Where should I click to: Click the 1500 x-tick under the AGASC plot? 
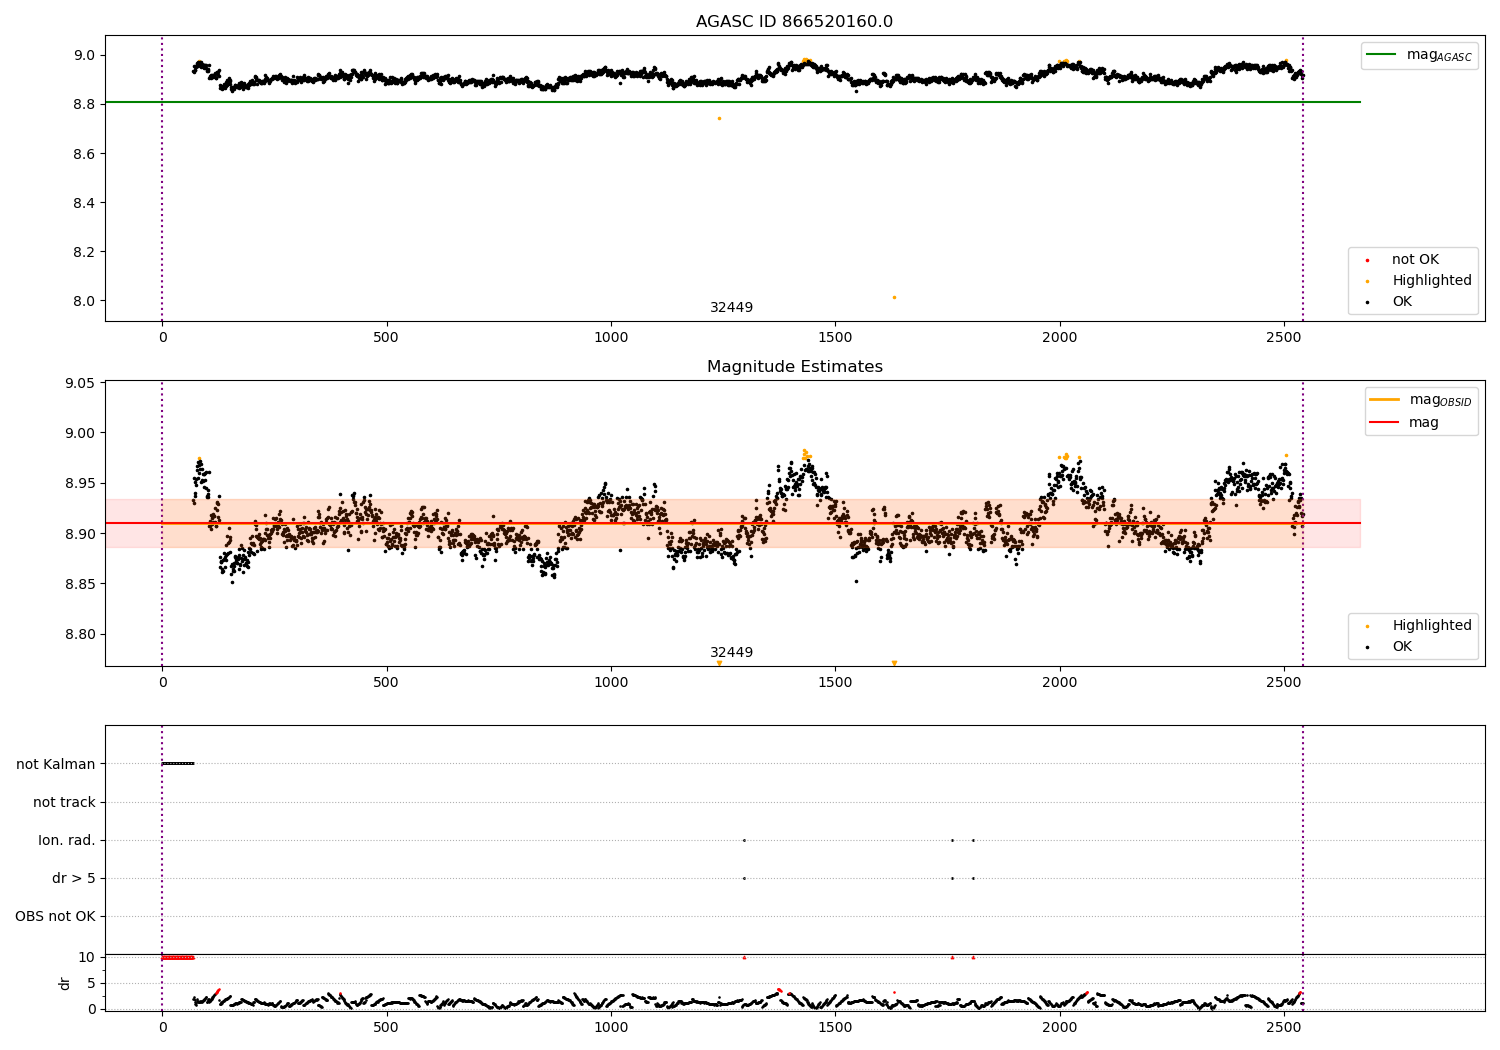click(x=835, y=337)
